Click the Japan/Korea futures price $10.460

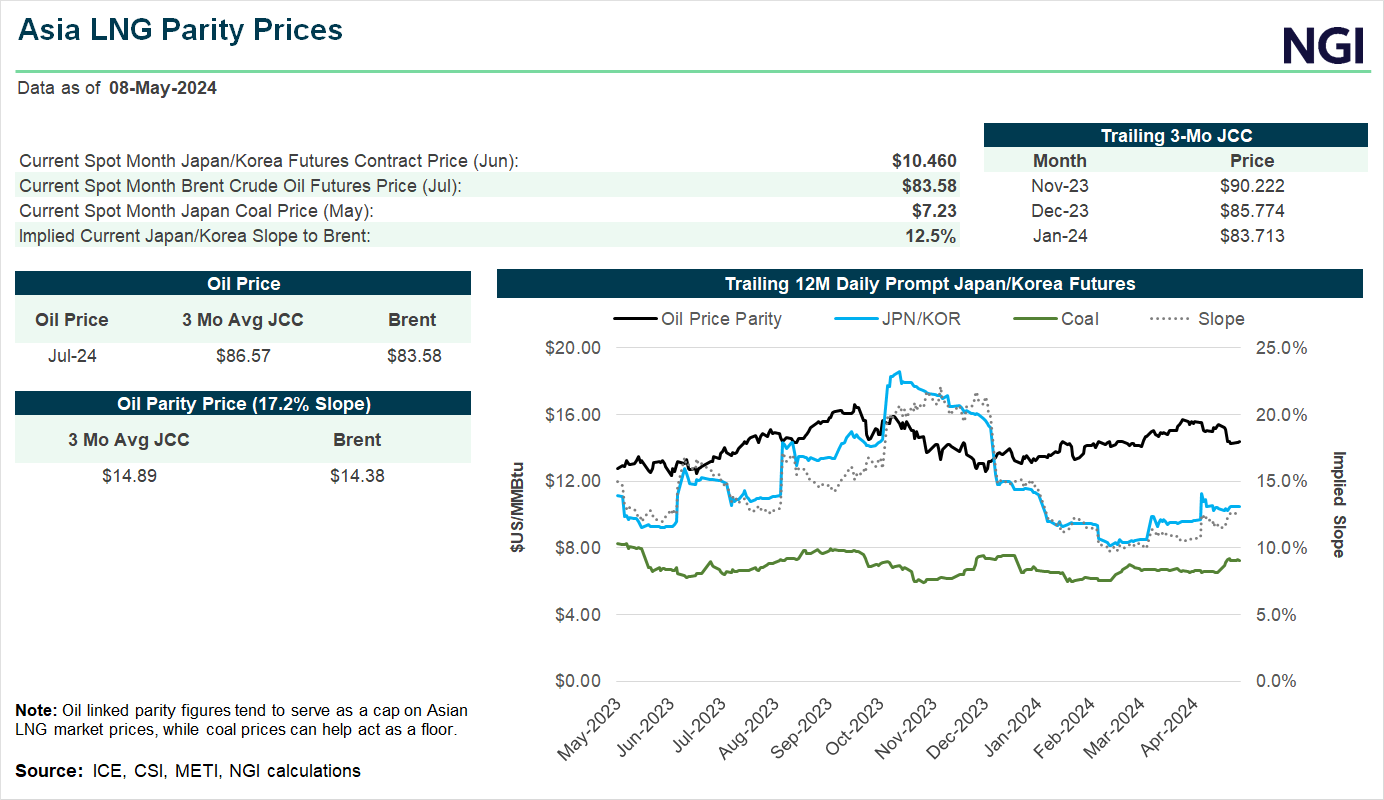click(924, 160)
